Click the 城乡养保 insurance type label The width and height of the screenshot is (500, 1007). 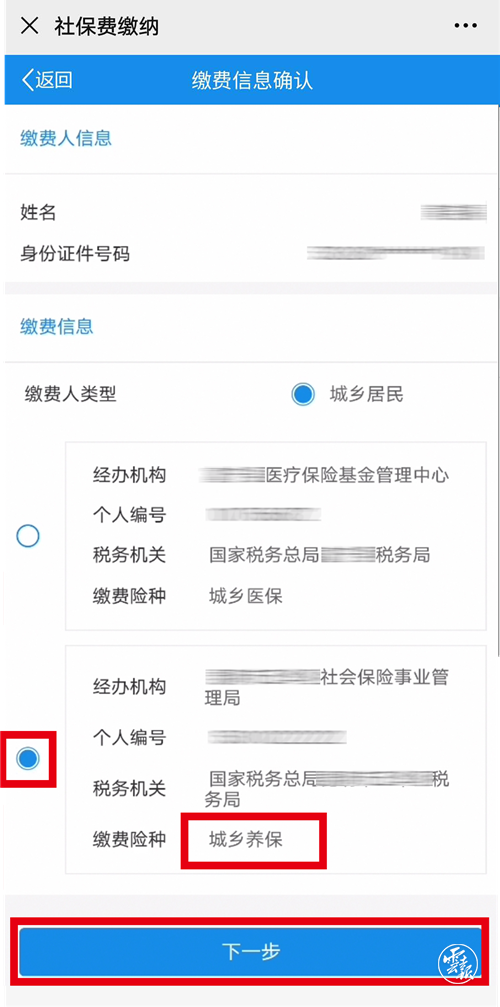[246, 839]
